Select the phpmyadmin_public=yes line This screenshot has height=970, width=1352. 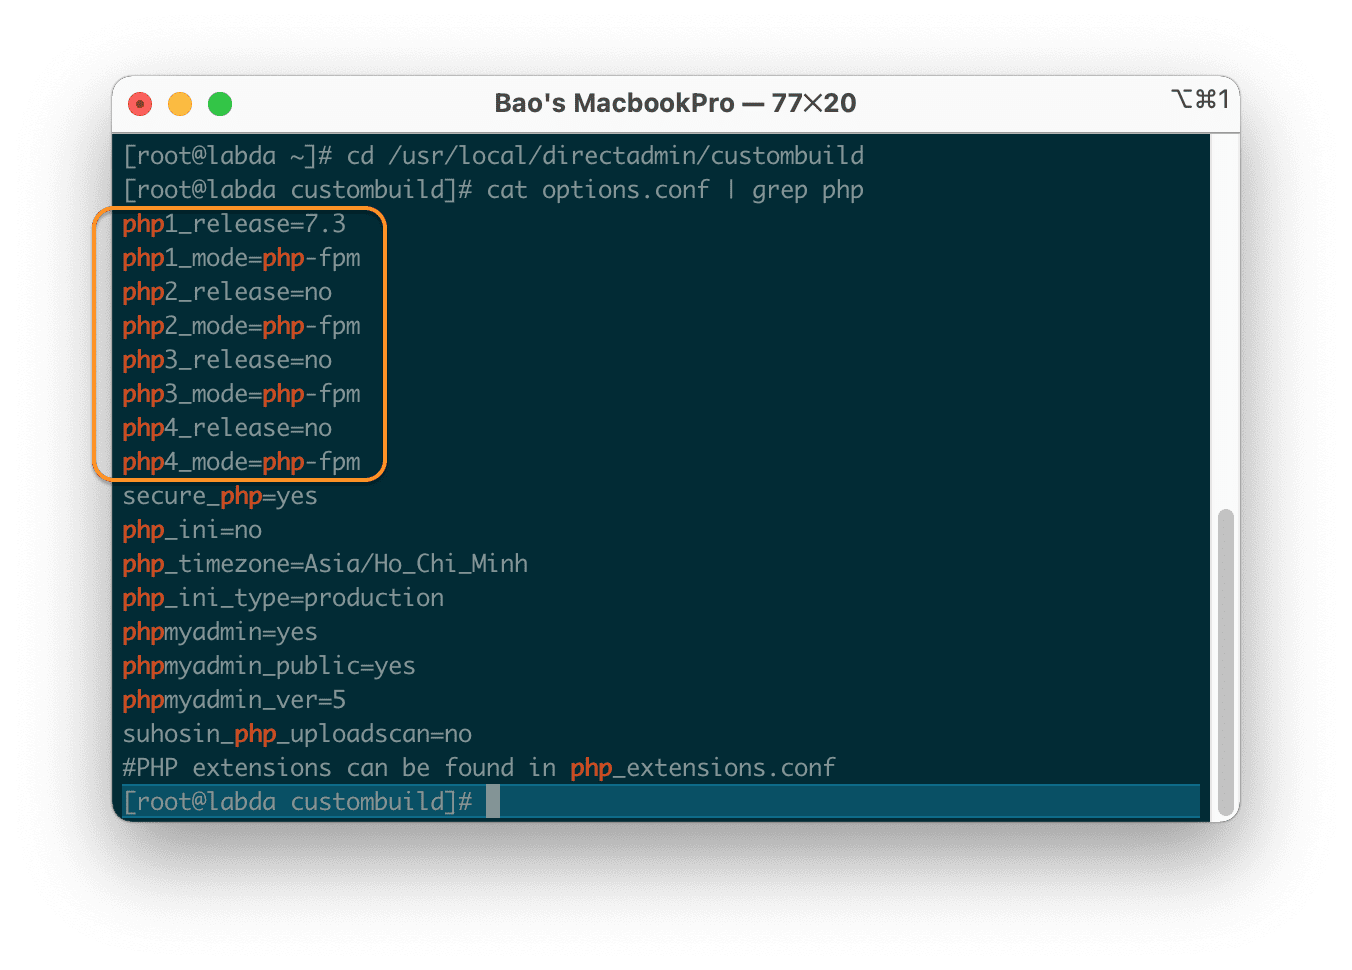coord(268,665)
